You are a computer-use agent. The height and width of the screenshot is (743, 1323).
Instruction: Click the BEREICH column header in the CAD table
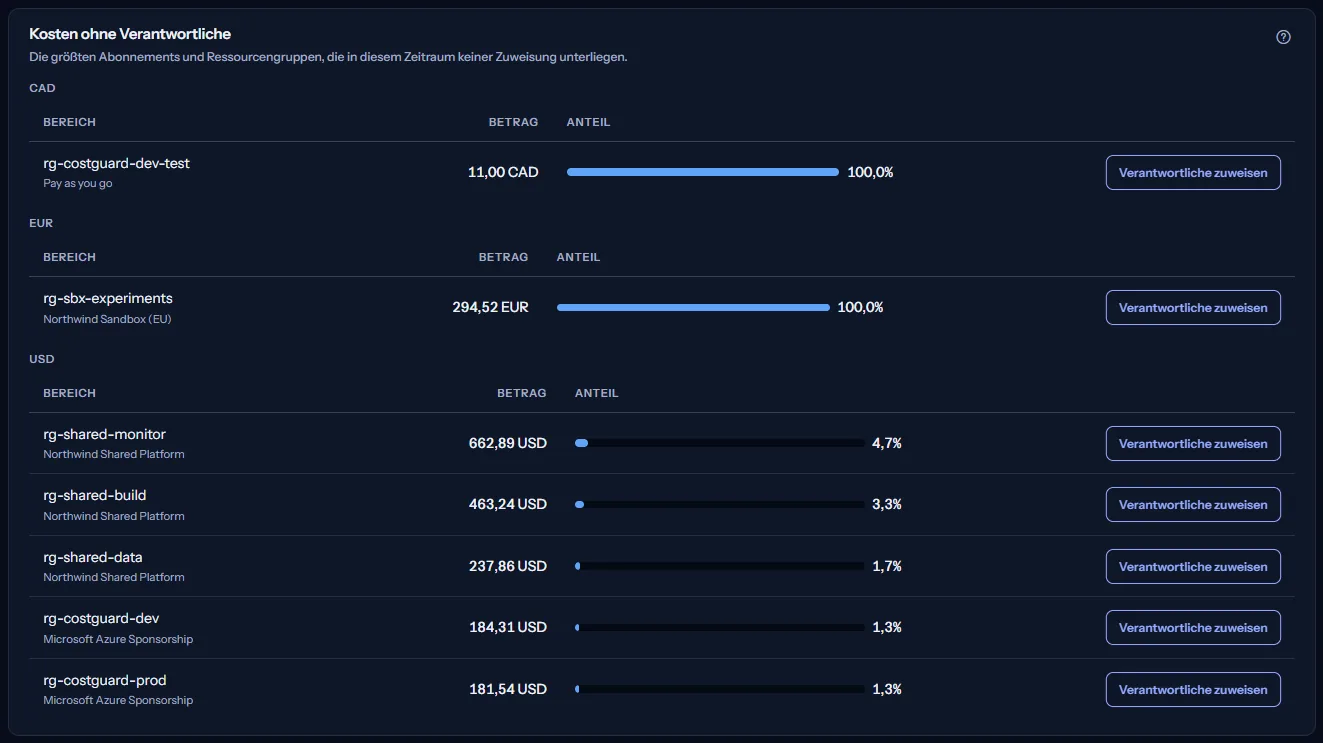click(70, 122)
